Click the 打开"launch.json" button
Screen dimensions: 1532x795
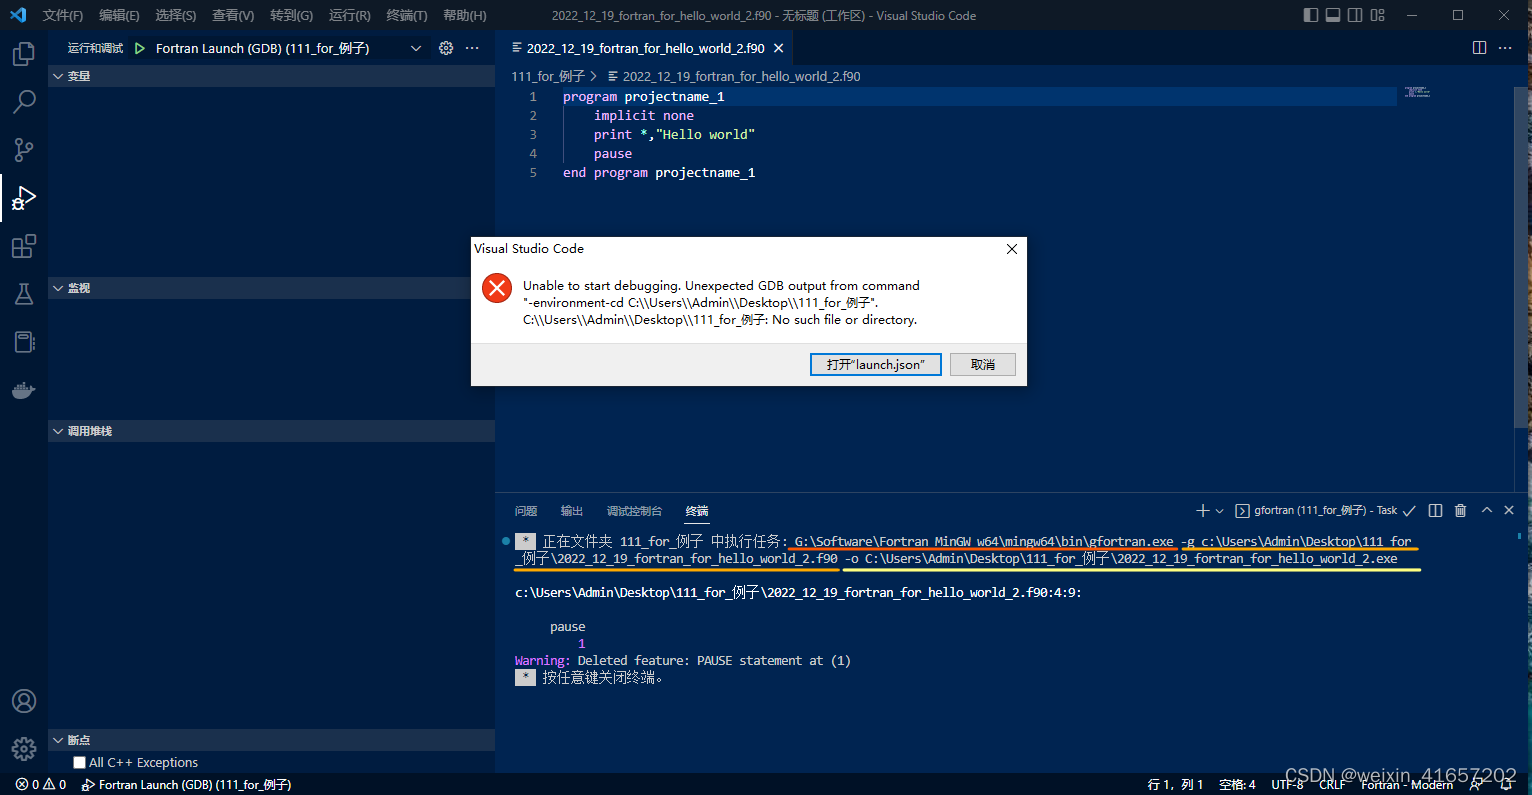click(875, 364)
